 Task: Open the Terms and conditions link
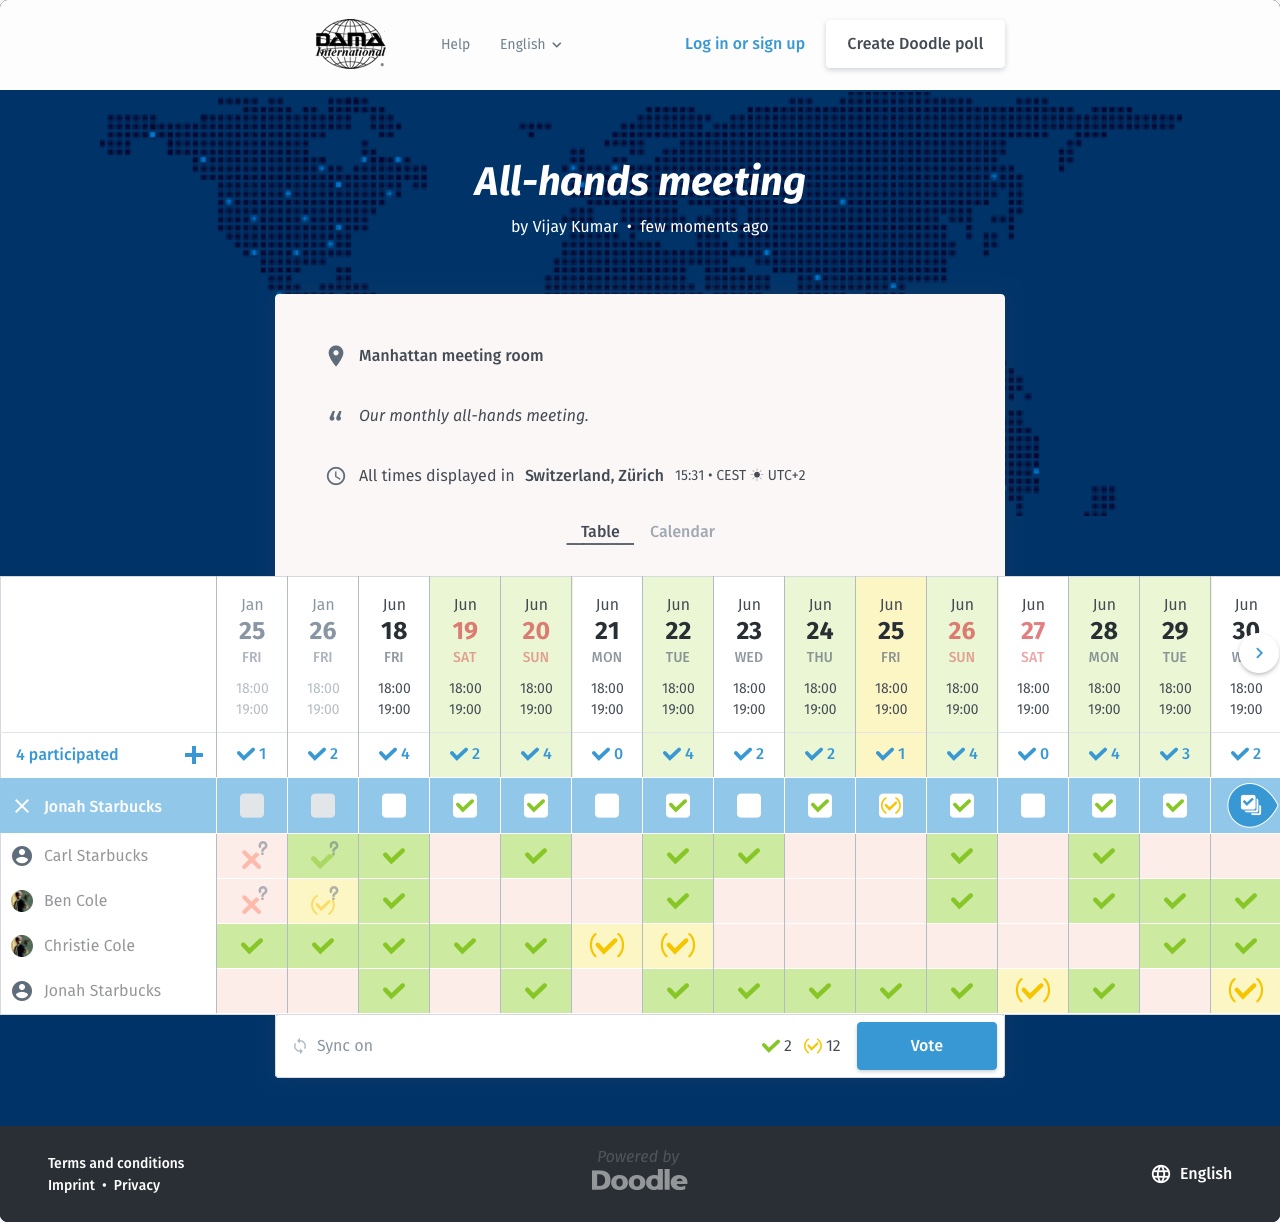tap(116, 1163)
